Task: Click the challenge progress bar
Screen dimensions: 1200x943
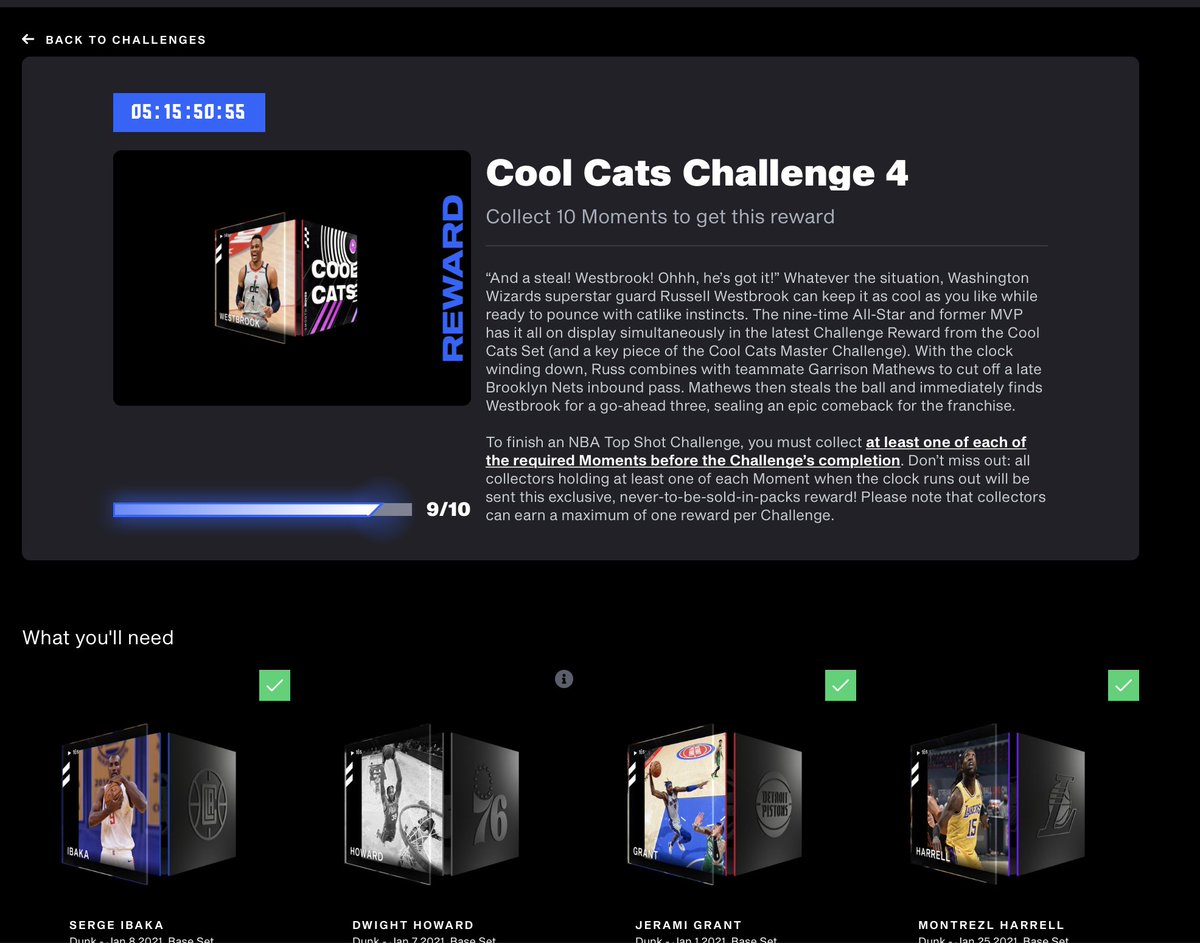Action: (x=262, y=510)
